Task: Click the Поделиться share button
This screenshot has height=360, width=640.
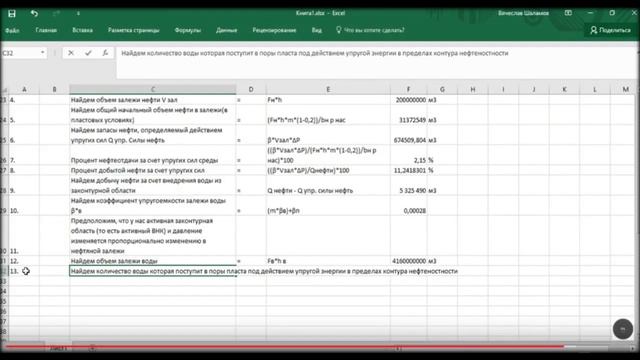Action: tap(611, 30)
